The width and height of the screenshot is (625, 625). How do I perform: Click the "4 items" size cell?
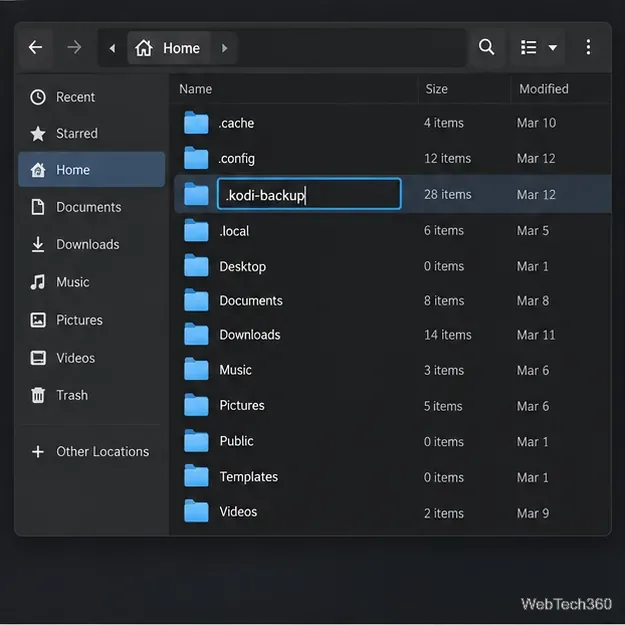tap(444, 123)
